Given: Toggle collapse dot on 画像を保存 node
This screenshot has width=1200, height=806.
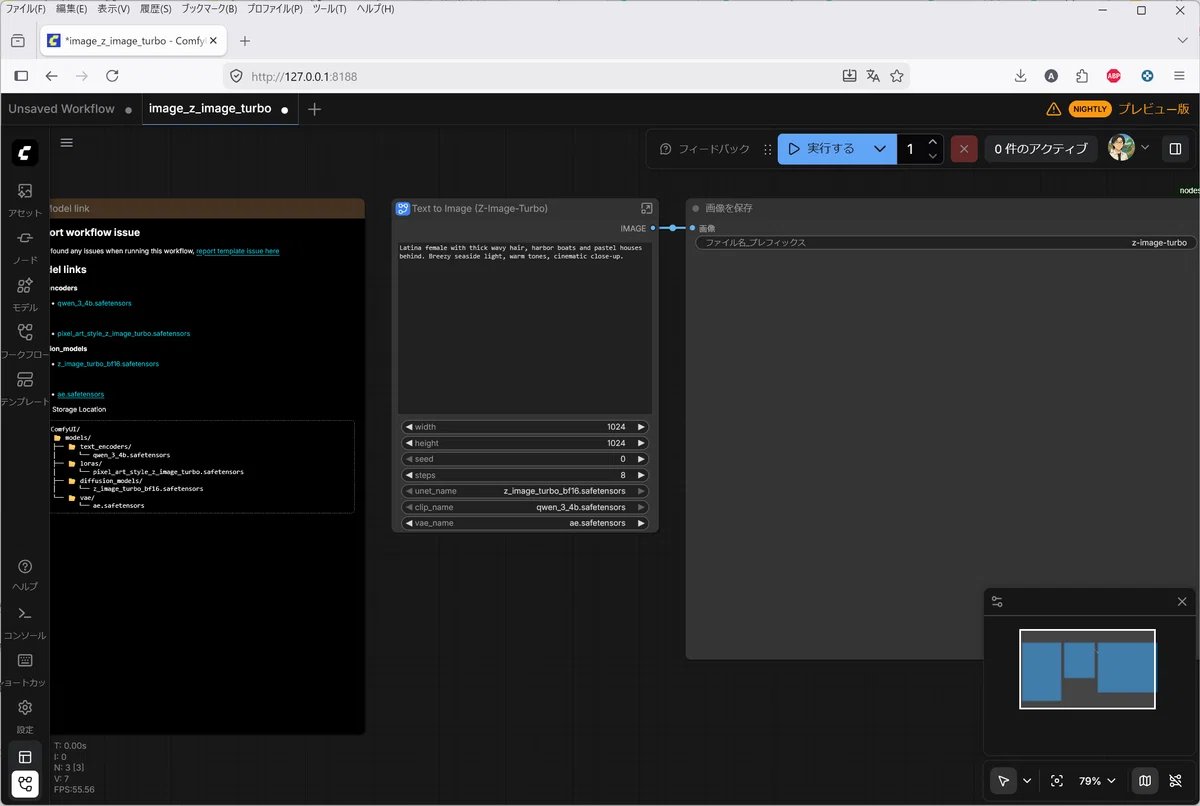Looking at the screenshot, I should click(x=696, y=208).
